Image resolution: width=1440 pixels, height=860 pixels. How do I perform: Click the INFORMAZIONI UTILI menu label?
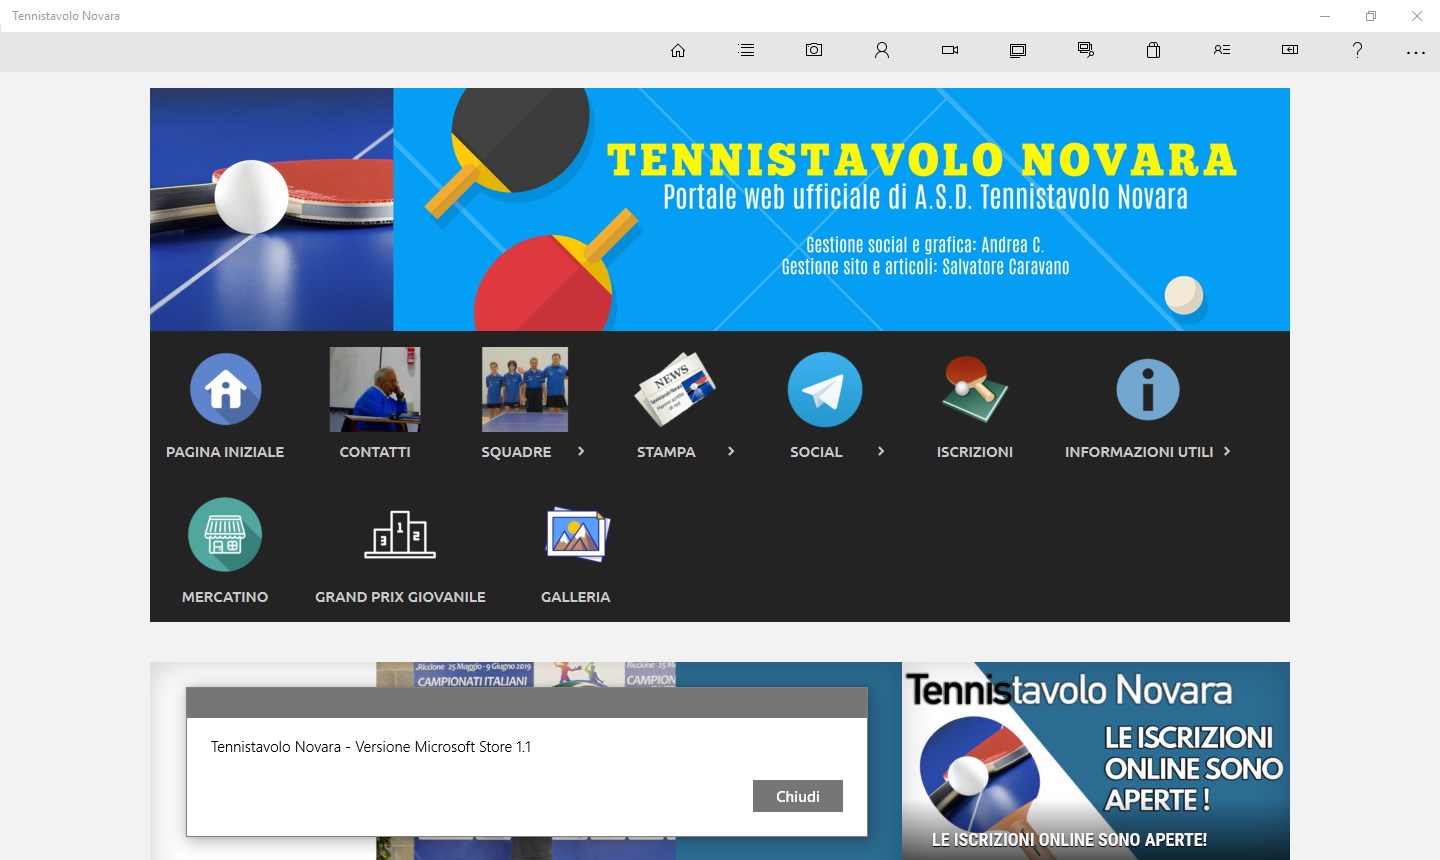(x=1139, y=452)
